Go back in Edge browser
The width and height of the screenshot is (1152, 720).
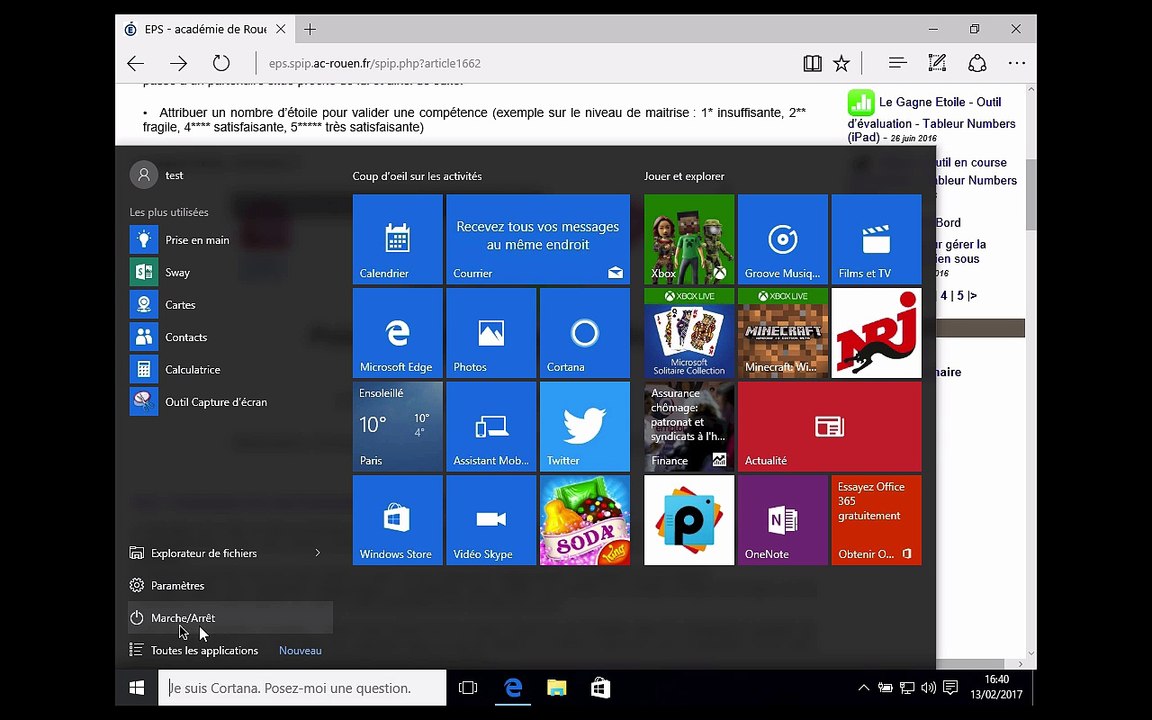point(136,63)
